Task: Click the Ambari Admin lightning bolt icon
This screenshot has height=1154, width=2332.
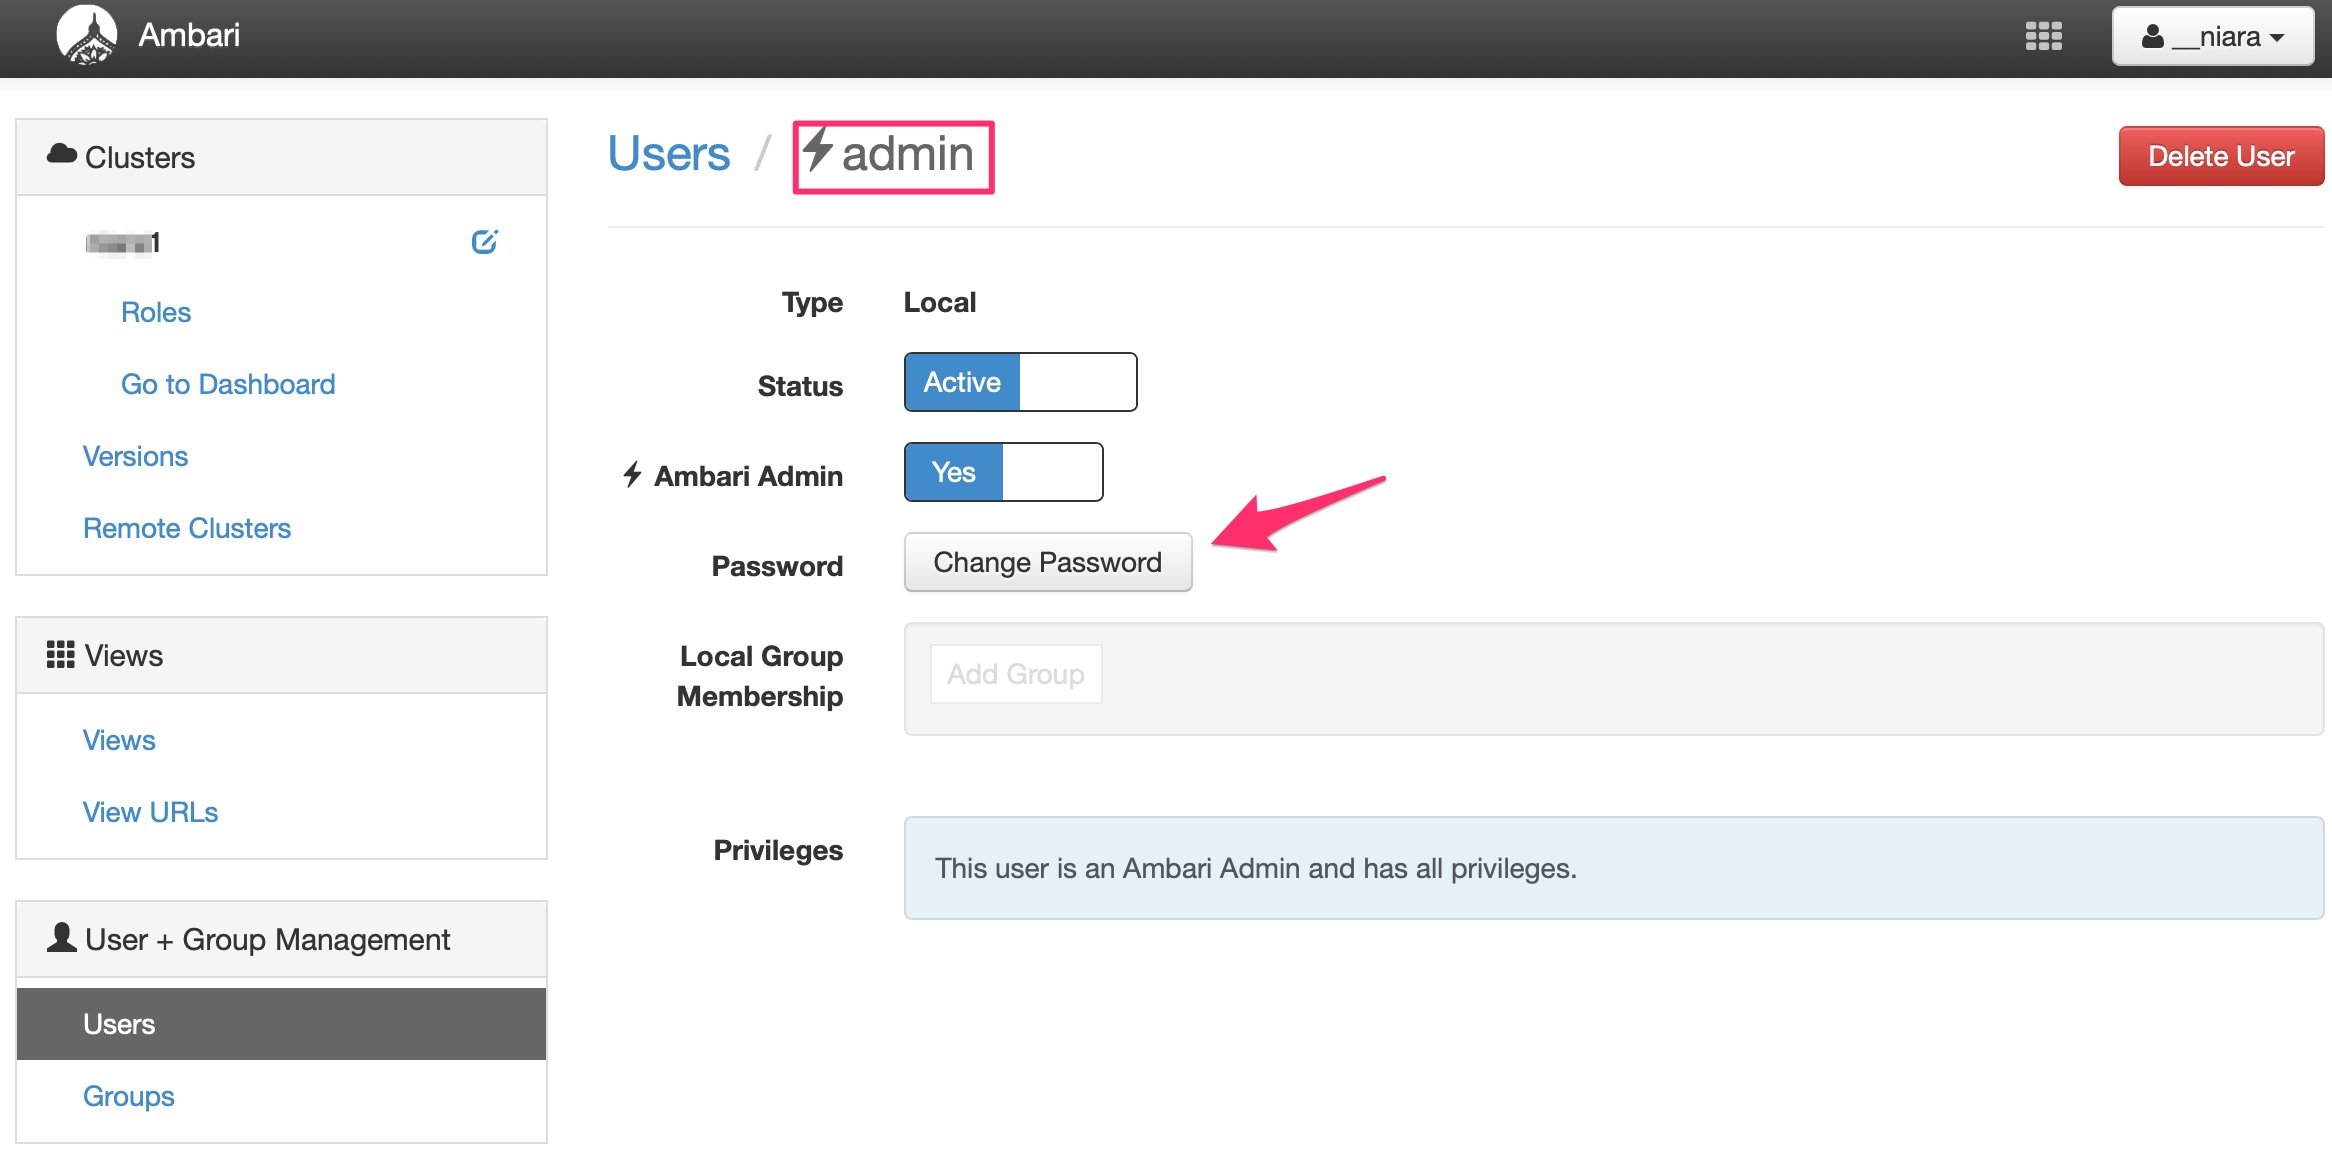Action: point(632,474)
